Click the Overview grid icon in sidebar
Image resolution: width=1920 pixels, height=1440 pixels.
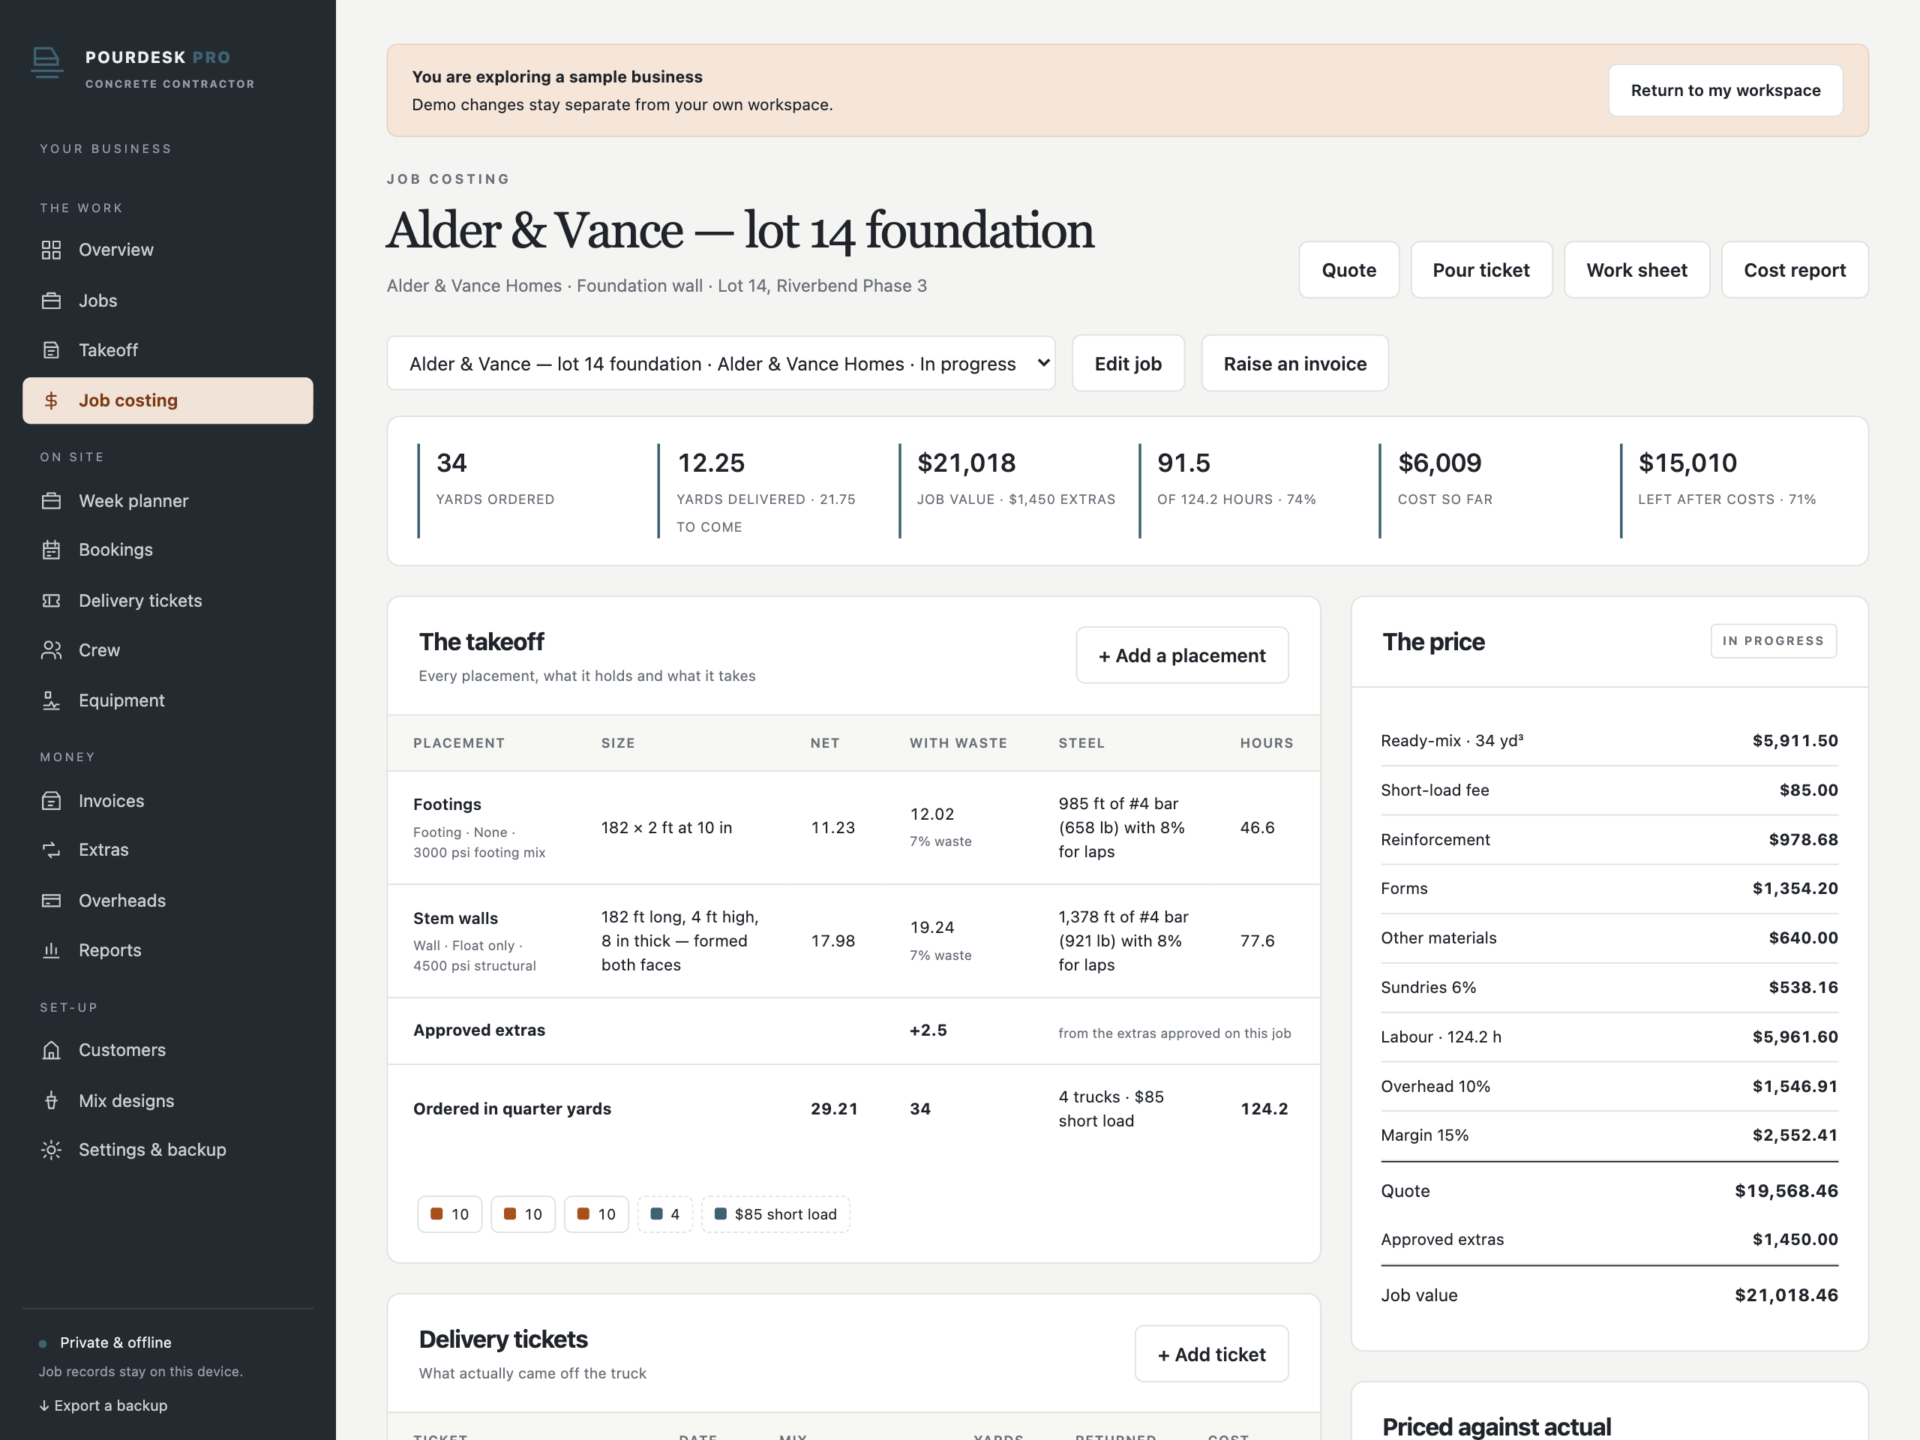pos(51,250)
